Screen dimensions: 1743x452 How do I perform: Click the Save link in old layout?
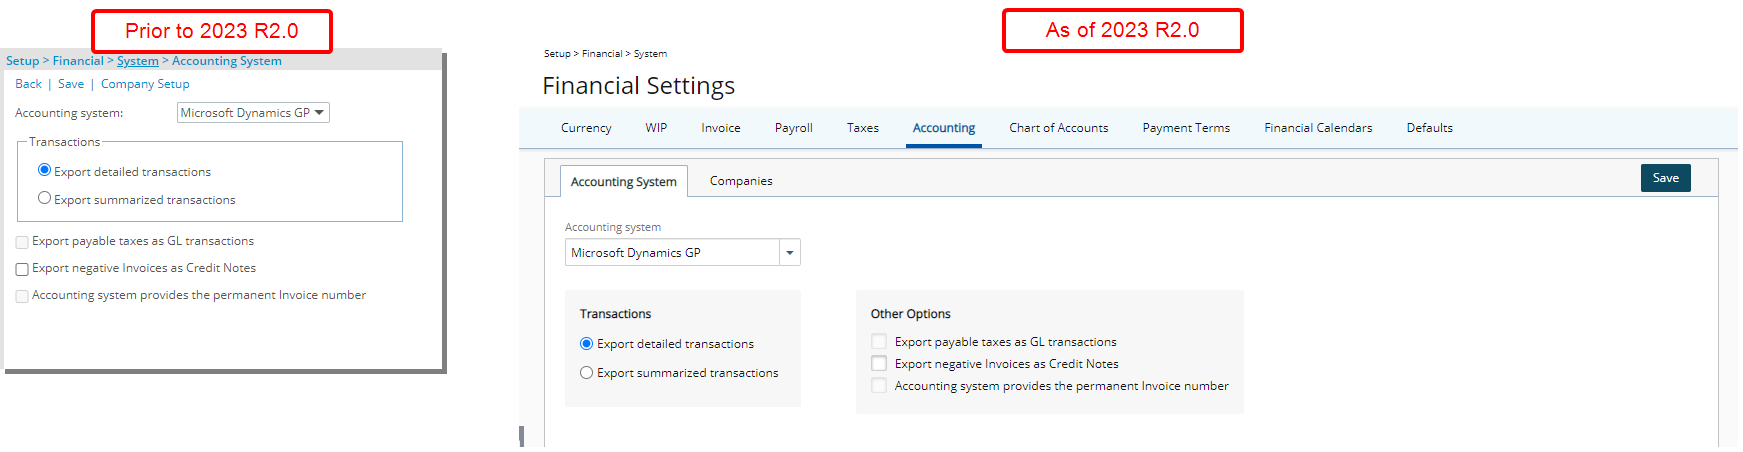point(71,84)
